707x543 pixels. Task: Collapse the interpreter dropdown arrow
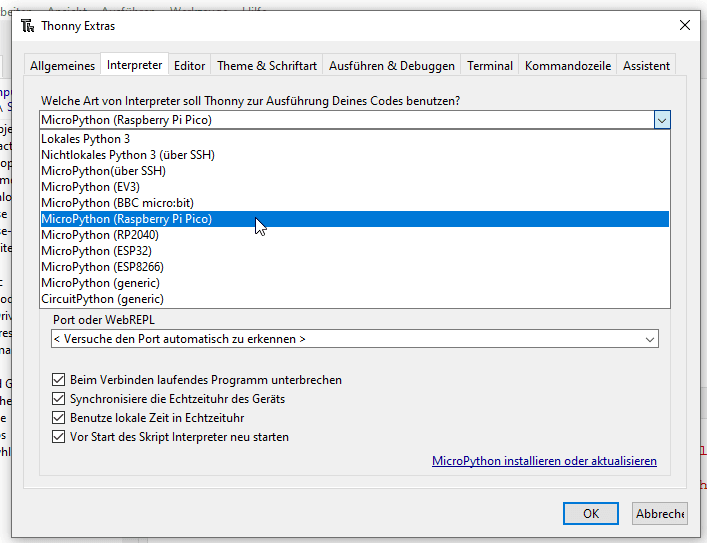coord(661,119)
